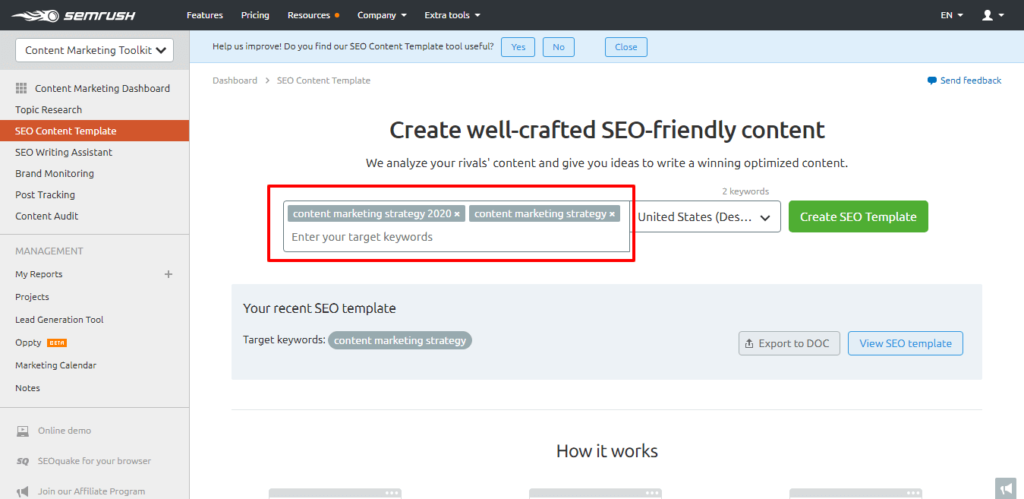Expand the United States database dropdown
Image resolution: width=1024 pixels, height=499 pixels.
[x=705, y=217]
